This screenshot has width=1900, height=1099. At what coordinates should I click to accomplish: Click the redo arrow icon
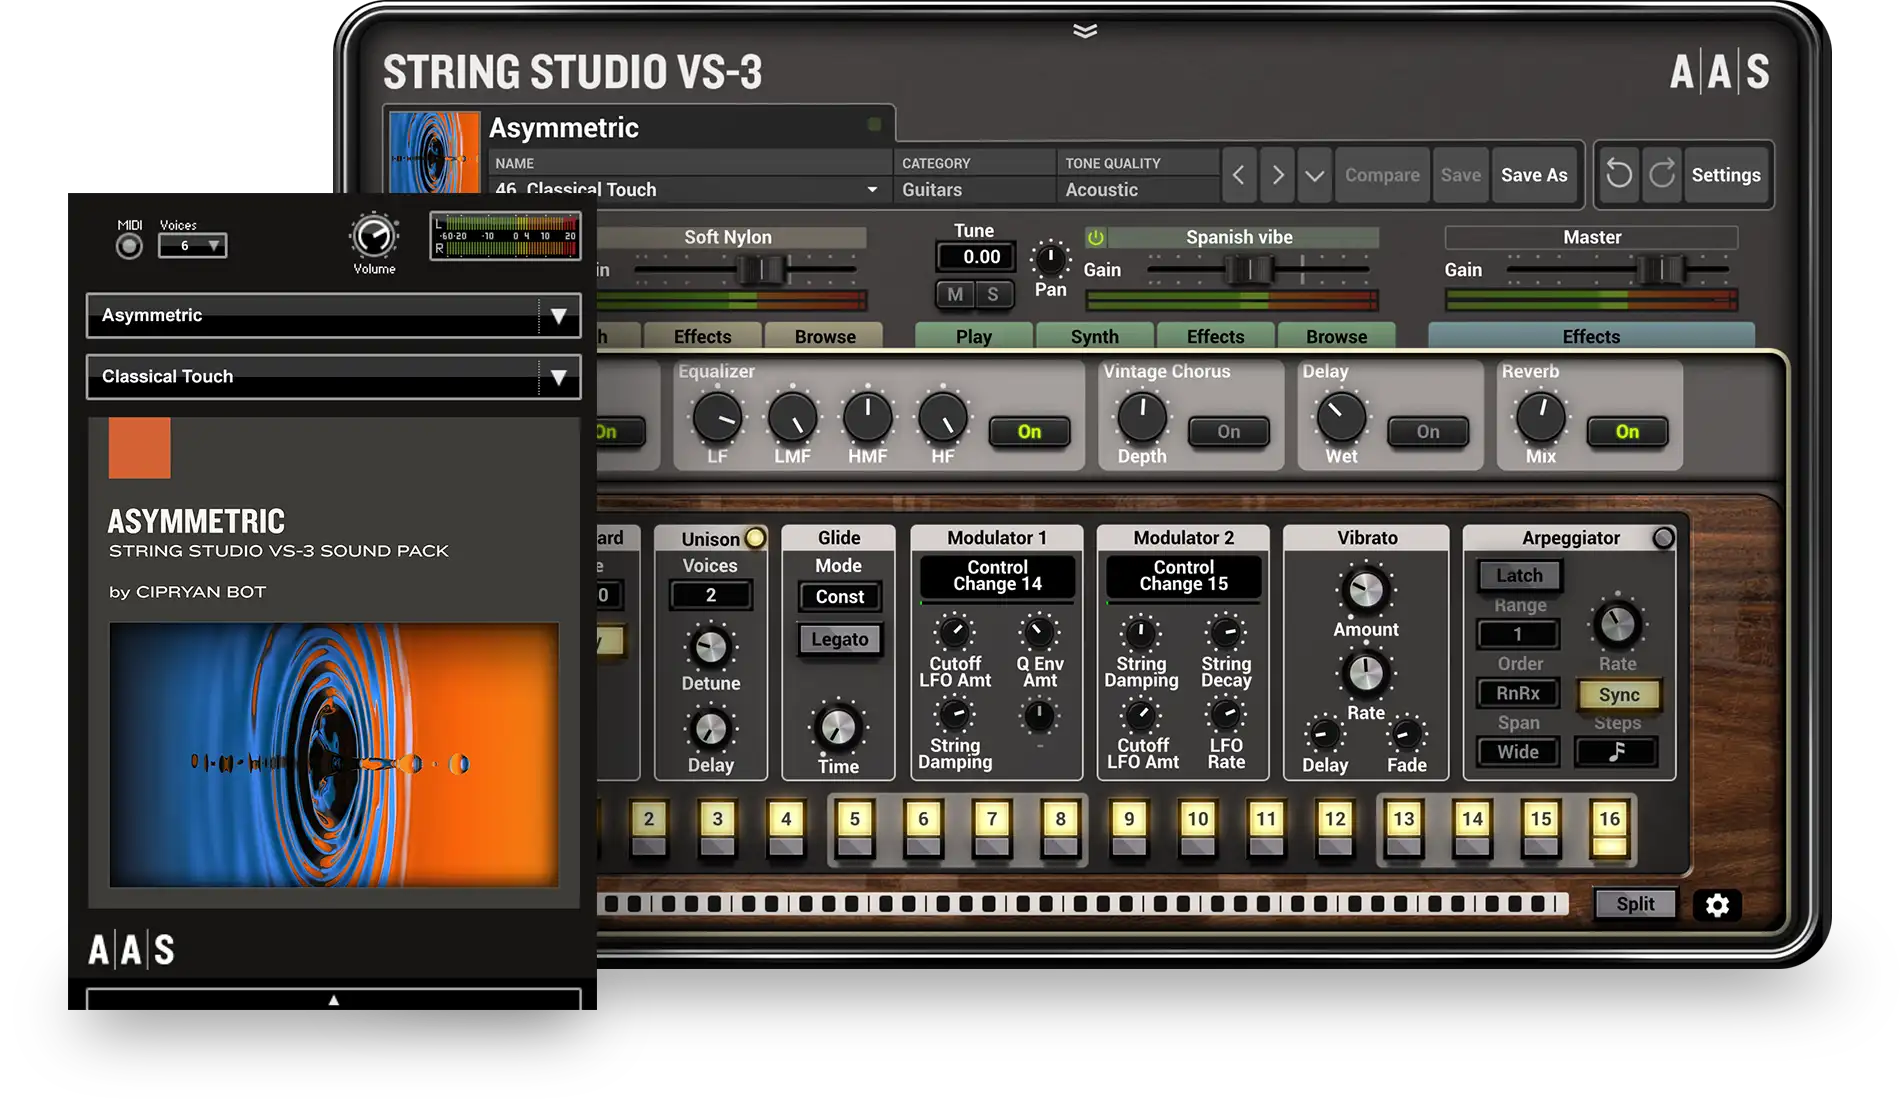pos(1661,175)
